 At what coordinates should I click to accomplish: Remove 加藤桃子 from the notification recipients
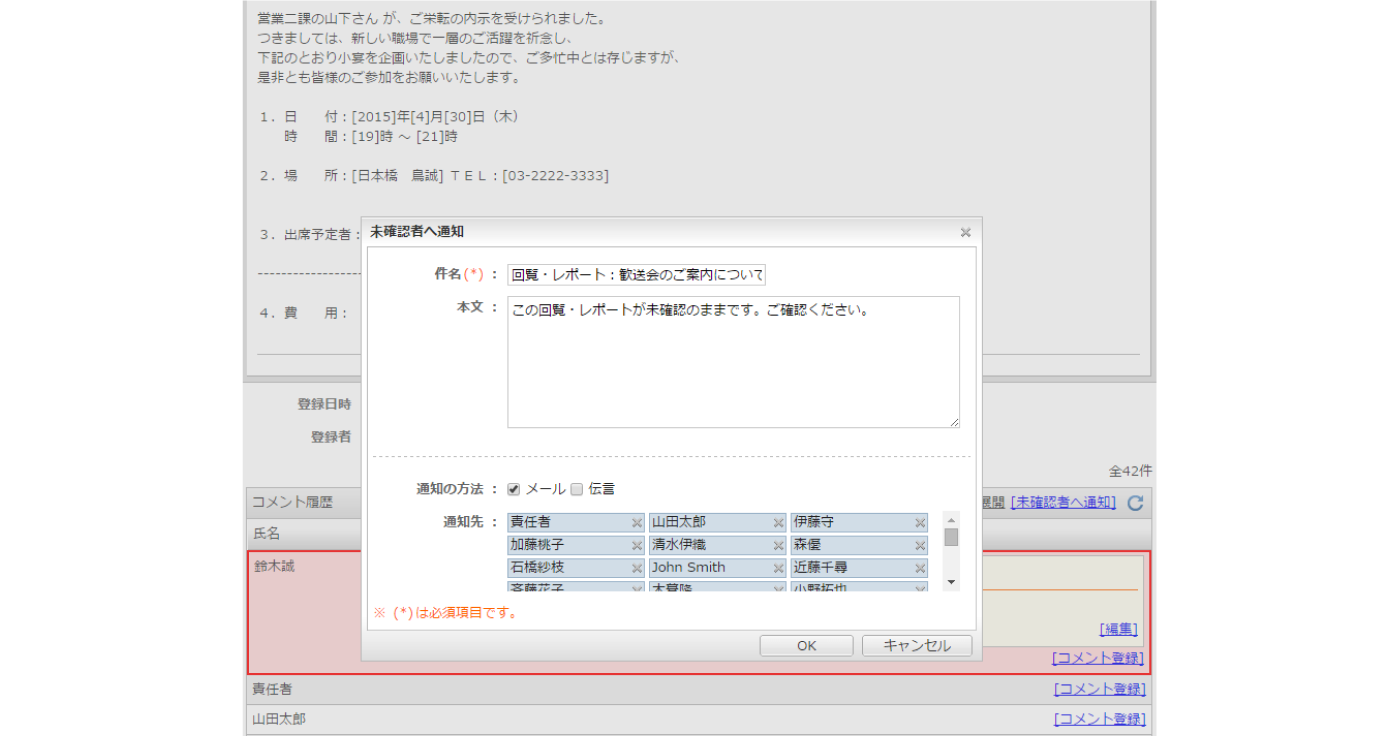(x=636, y=545)
